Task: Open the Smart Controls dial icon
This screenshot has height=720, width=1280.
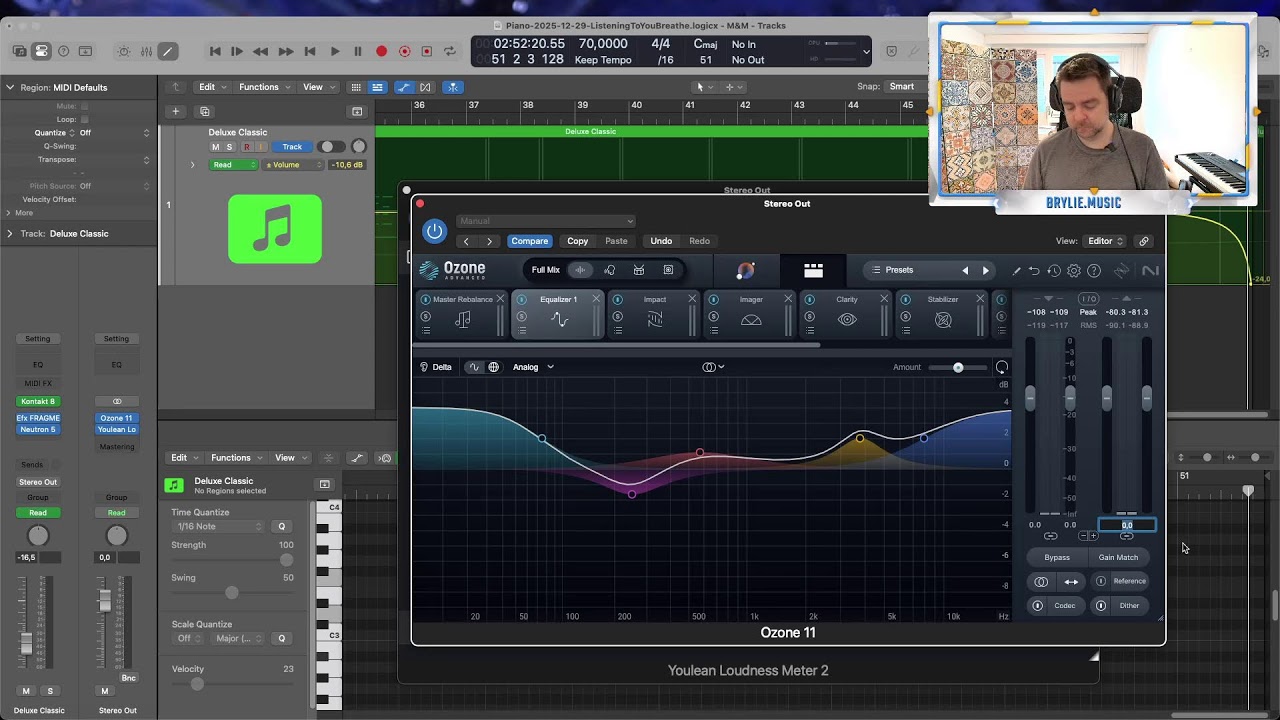Action: point(124,51)
